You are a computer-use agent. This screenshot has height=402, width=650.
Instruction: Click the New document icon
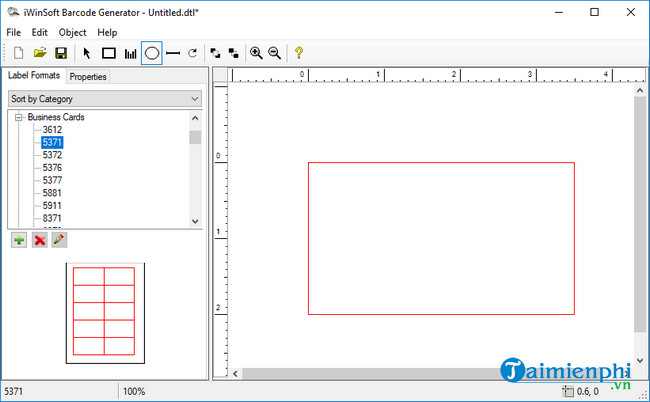click(x=18, y=53)
